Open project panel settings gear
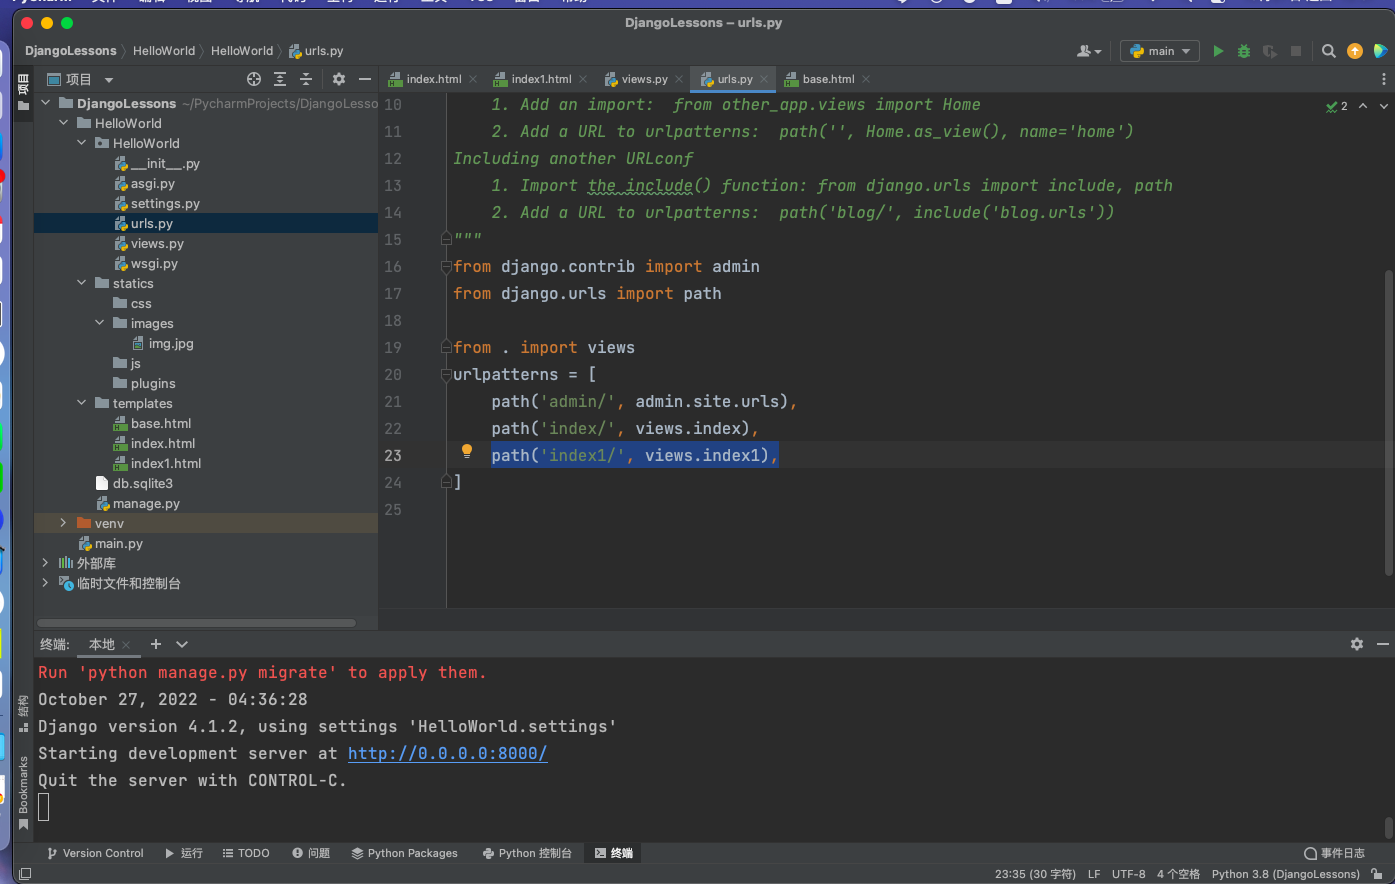1395x884 pixels. (339, 79)
